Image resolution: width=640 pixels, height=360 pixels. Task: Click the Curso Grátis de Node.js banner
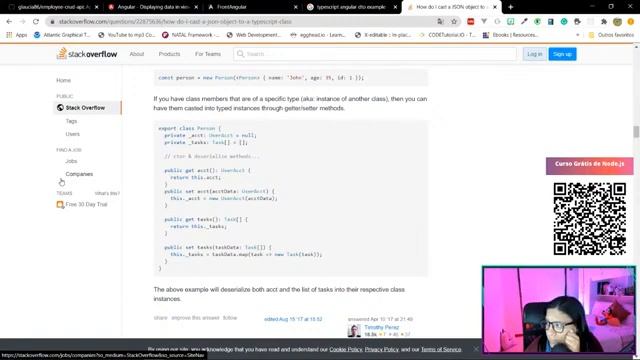tap(589, 166)
